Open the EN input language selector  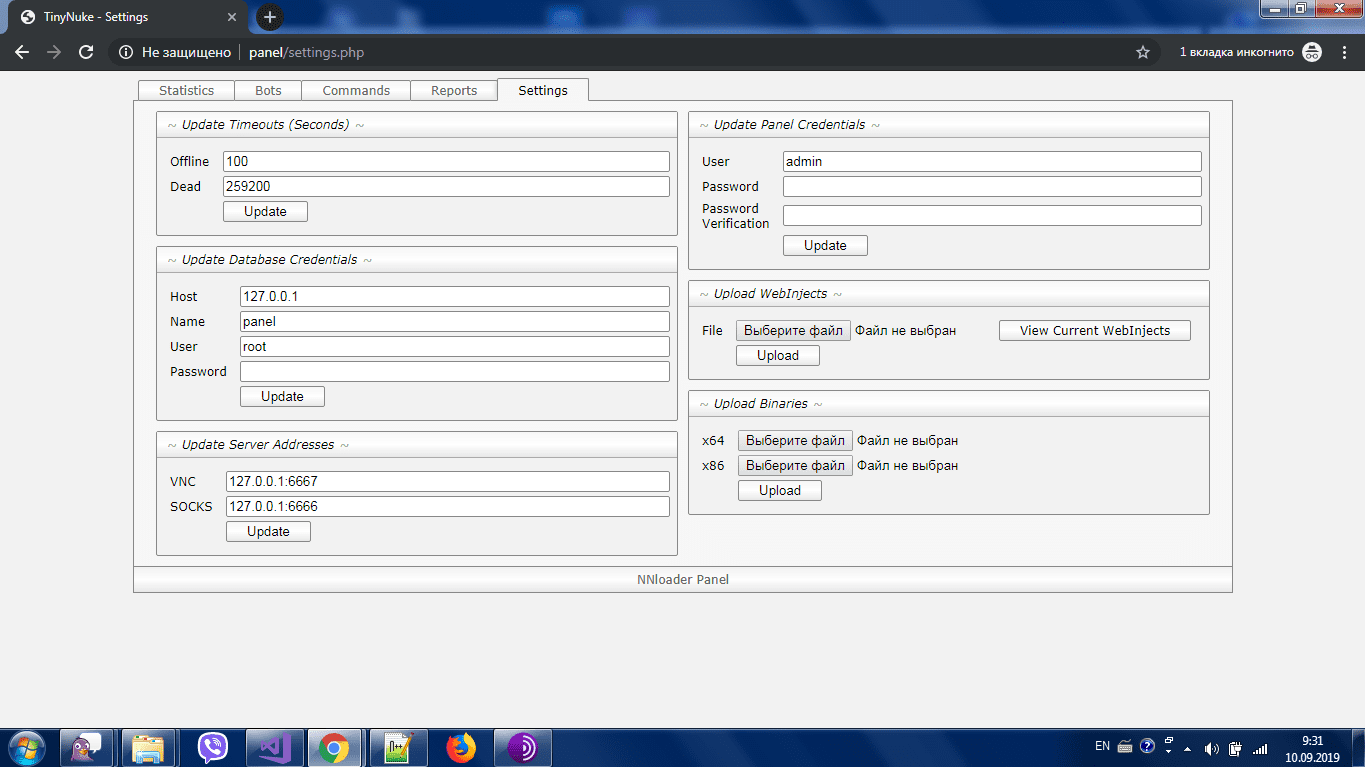1102,746
